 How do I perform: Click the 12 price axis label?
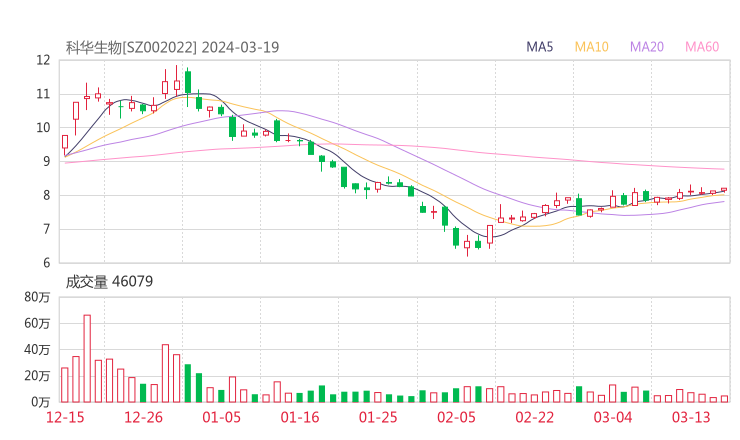pos(43,60)
